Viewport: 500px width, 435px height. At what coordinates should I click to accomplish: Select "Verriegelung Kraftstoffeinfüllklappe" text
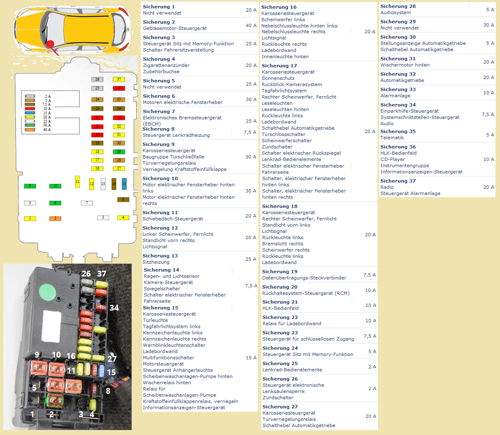[x=185, y=169]
